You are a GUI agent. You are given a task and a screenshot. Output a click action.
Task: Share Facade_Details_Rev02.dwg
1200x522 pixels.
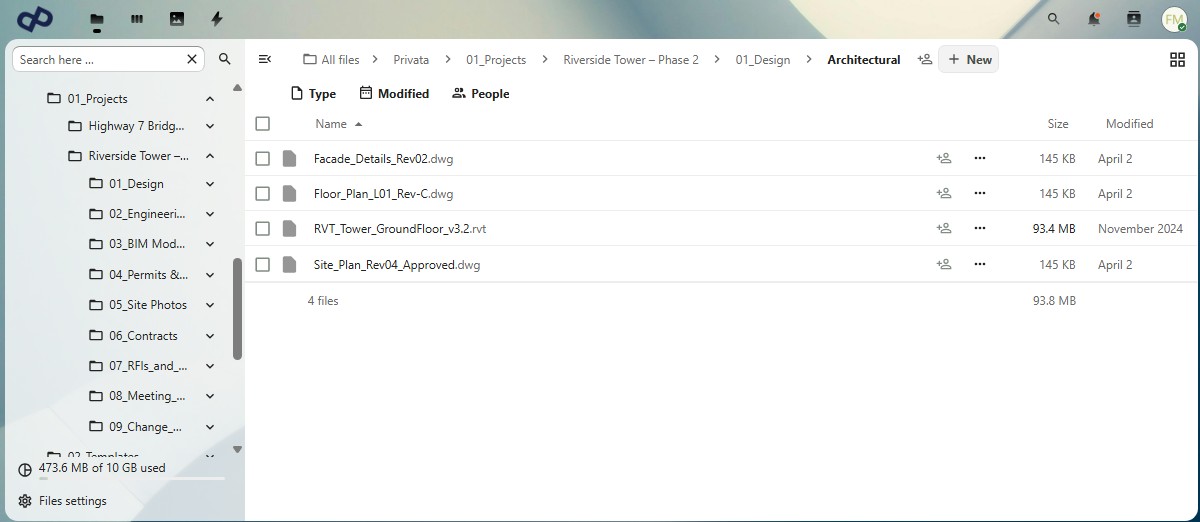point(944,158)
